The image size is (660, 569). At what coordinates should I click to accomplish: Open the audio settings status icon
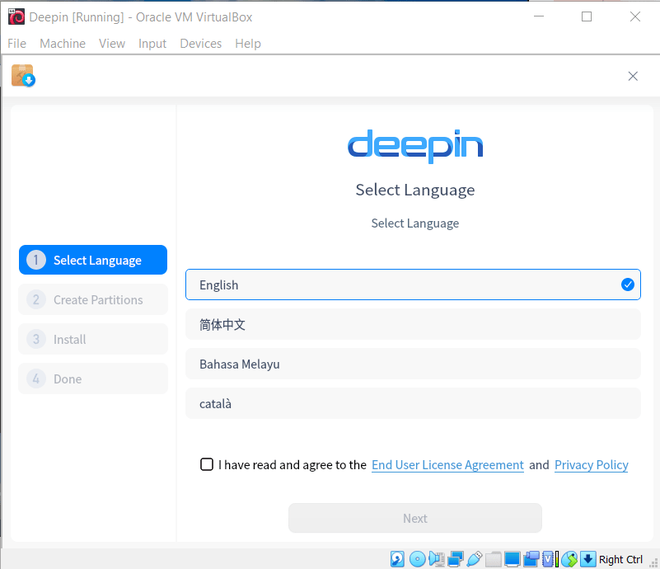coord(436,559)
